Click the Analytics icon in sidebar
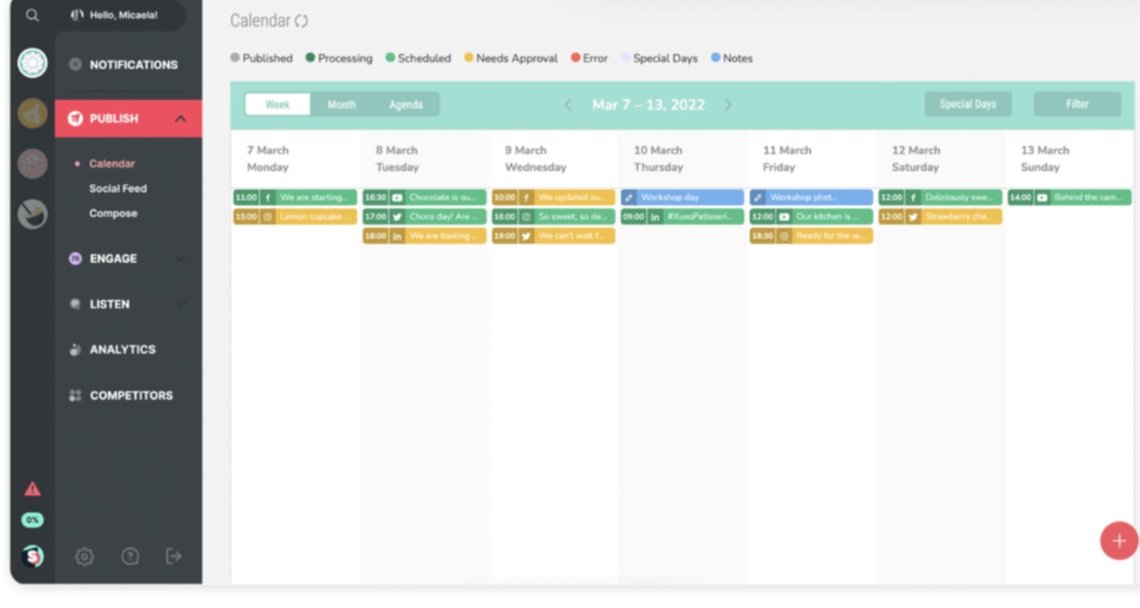1140x608 pixels. (x=75, y=350)
